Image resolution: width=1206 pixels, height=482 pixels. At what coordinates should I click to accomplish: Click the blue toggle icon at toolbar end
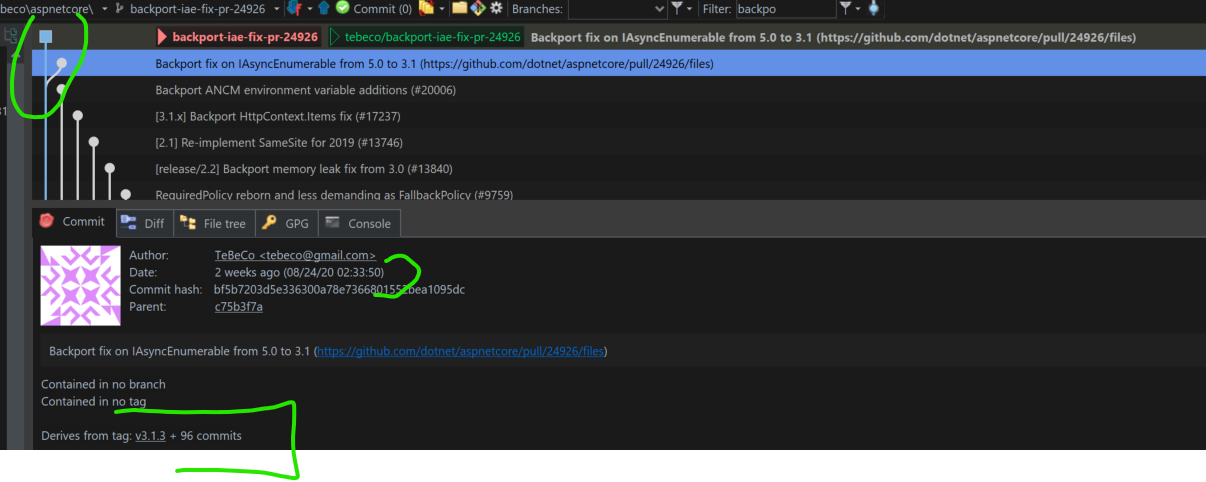[874, 8]
